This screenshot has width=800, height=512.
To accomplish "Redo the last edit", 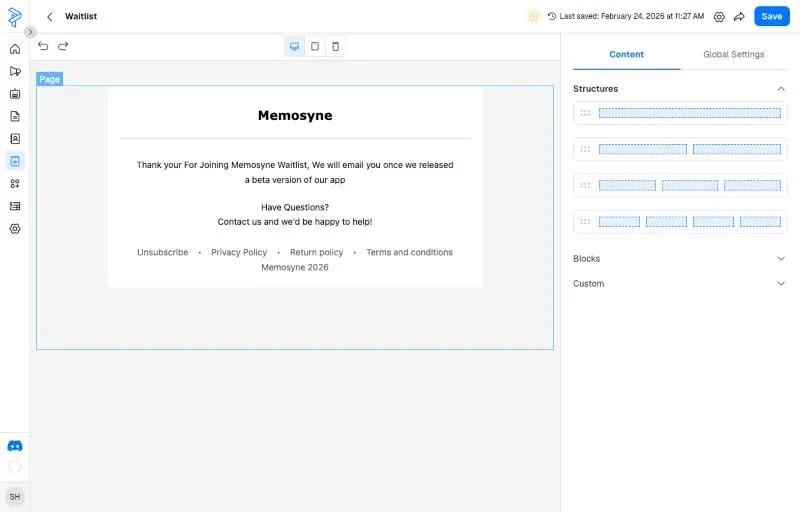I will point(63,46).
